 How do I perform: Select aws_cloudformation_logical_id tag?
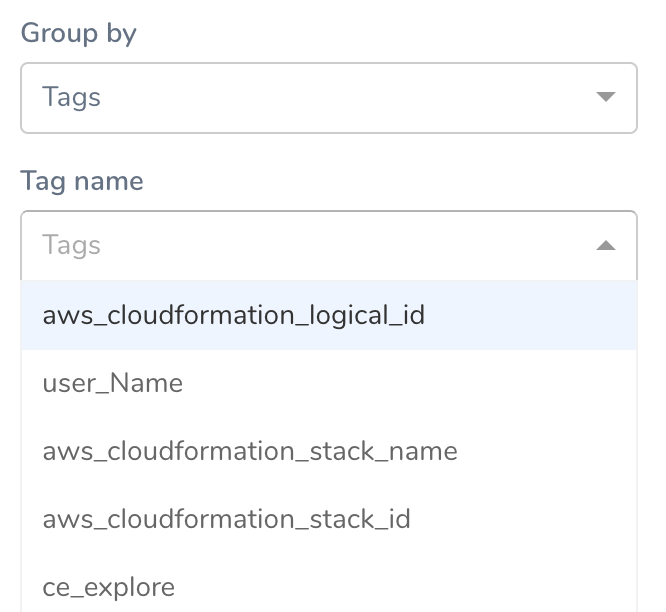pos(329,315)
